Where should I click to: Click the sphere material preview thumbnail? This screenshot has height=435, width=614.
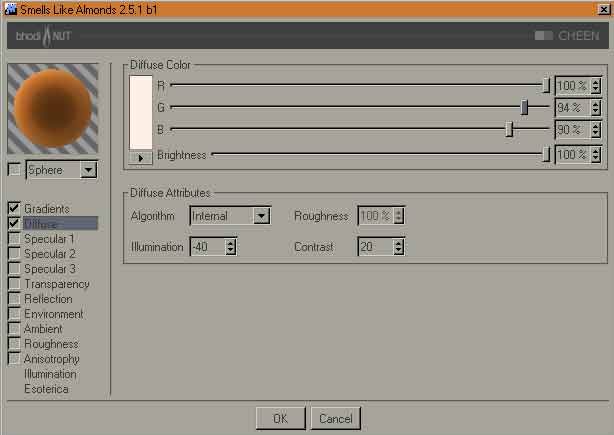52,108
